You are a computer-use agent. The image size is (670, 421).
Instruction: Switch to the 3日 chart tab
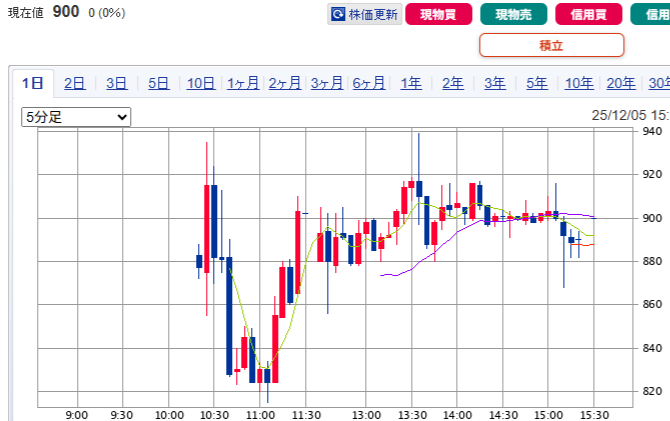tap(117, 84)
